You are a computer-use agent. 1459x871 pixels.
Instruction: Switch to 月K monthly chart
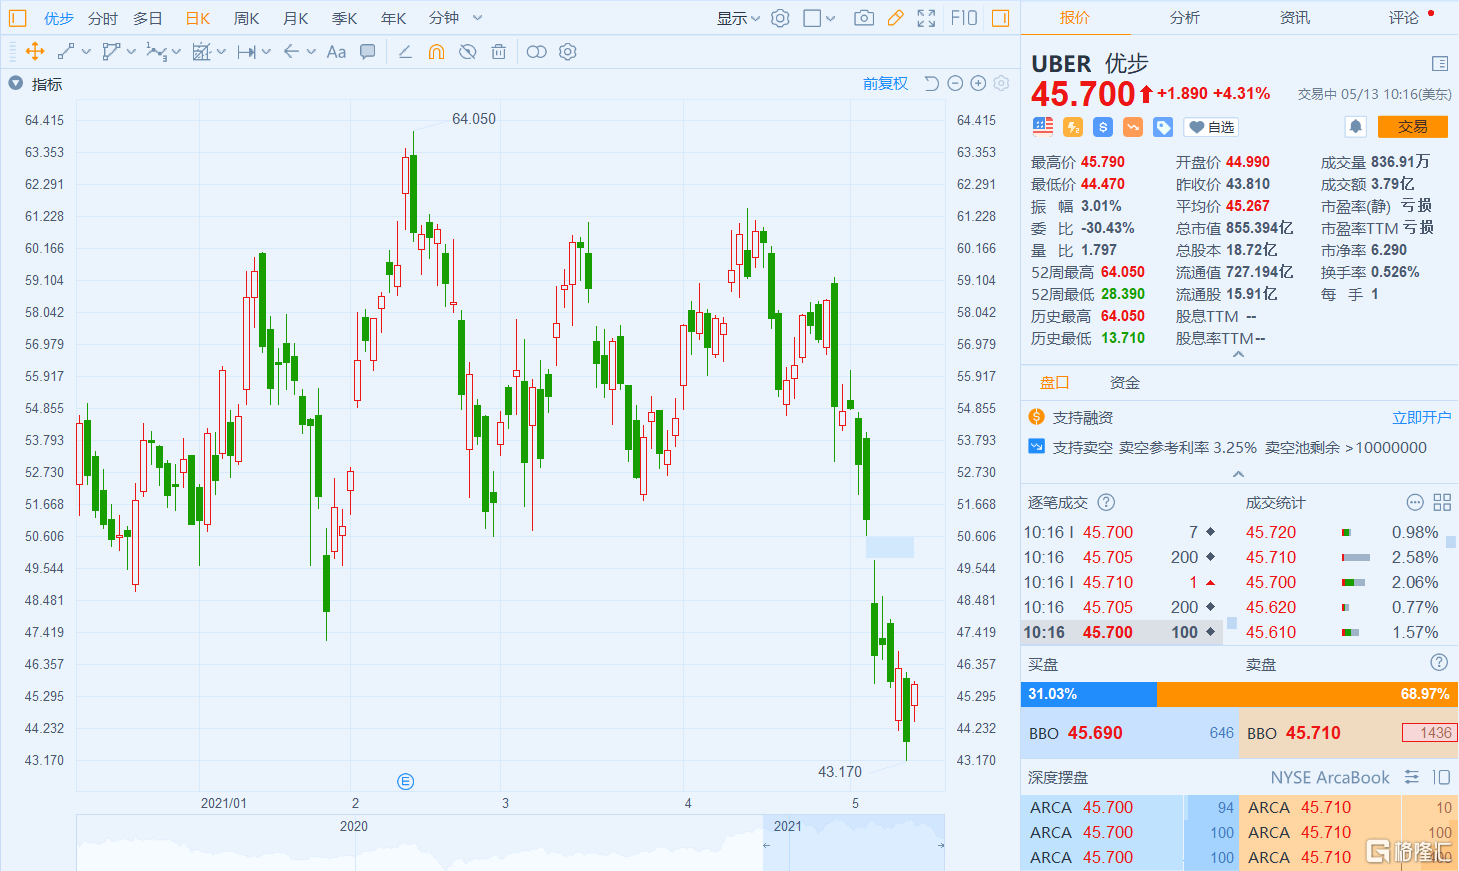[x=296, y=18]
